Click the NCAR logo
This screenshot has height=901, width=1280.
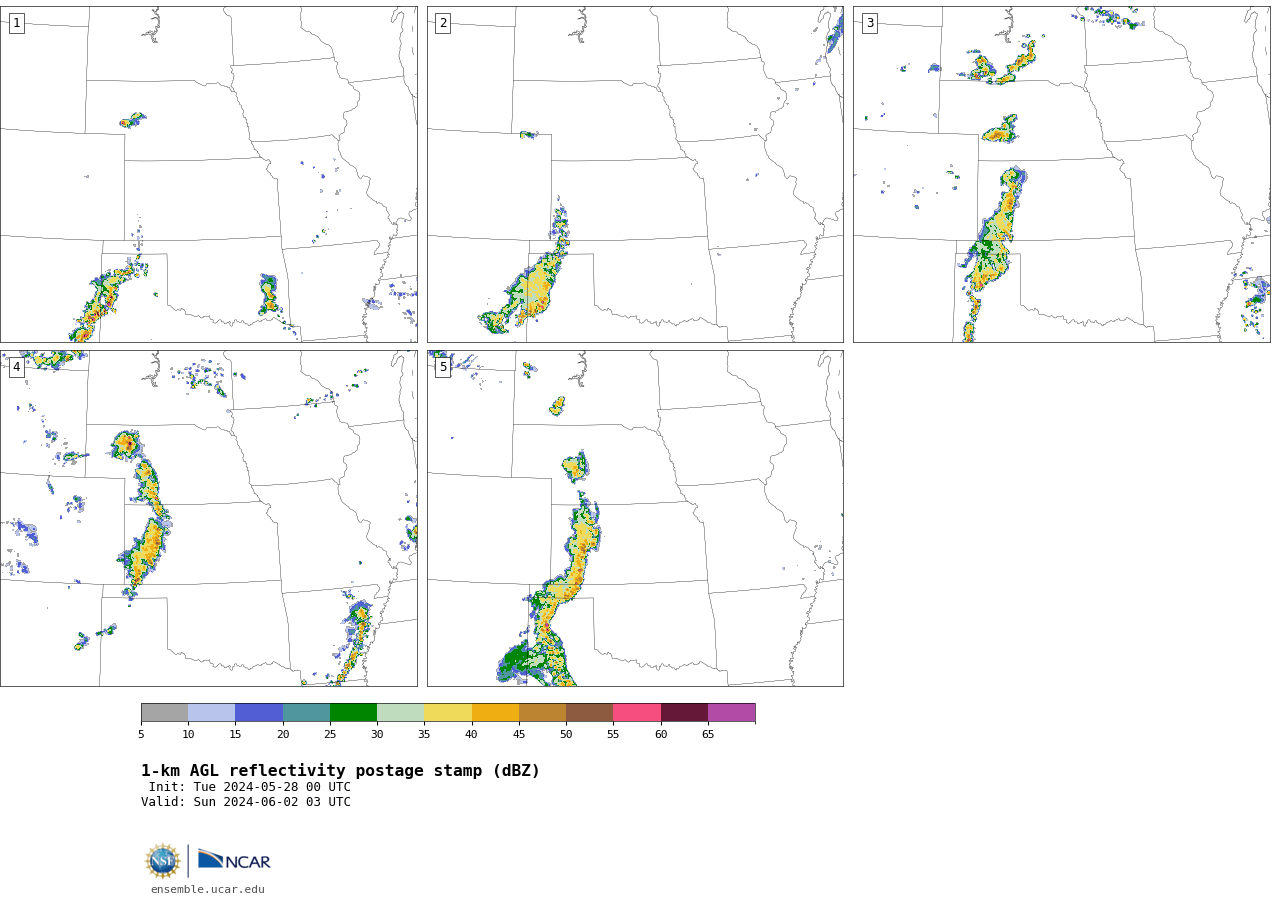point(234,860)
